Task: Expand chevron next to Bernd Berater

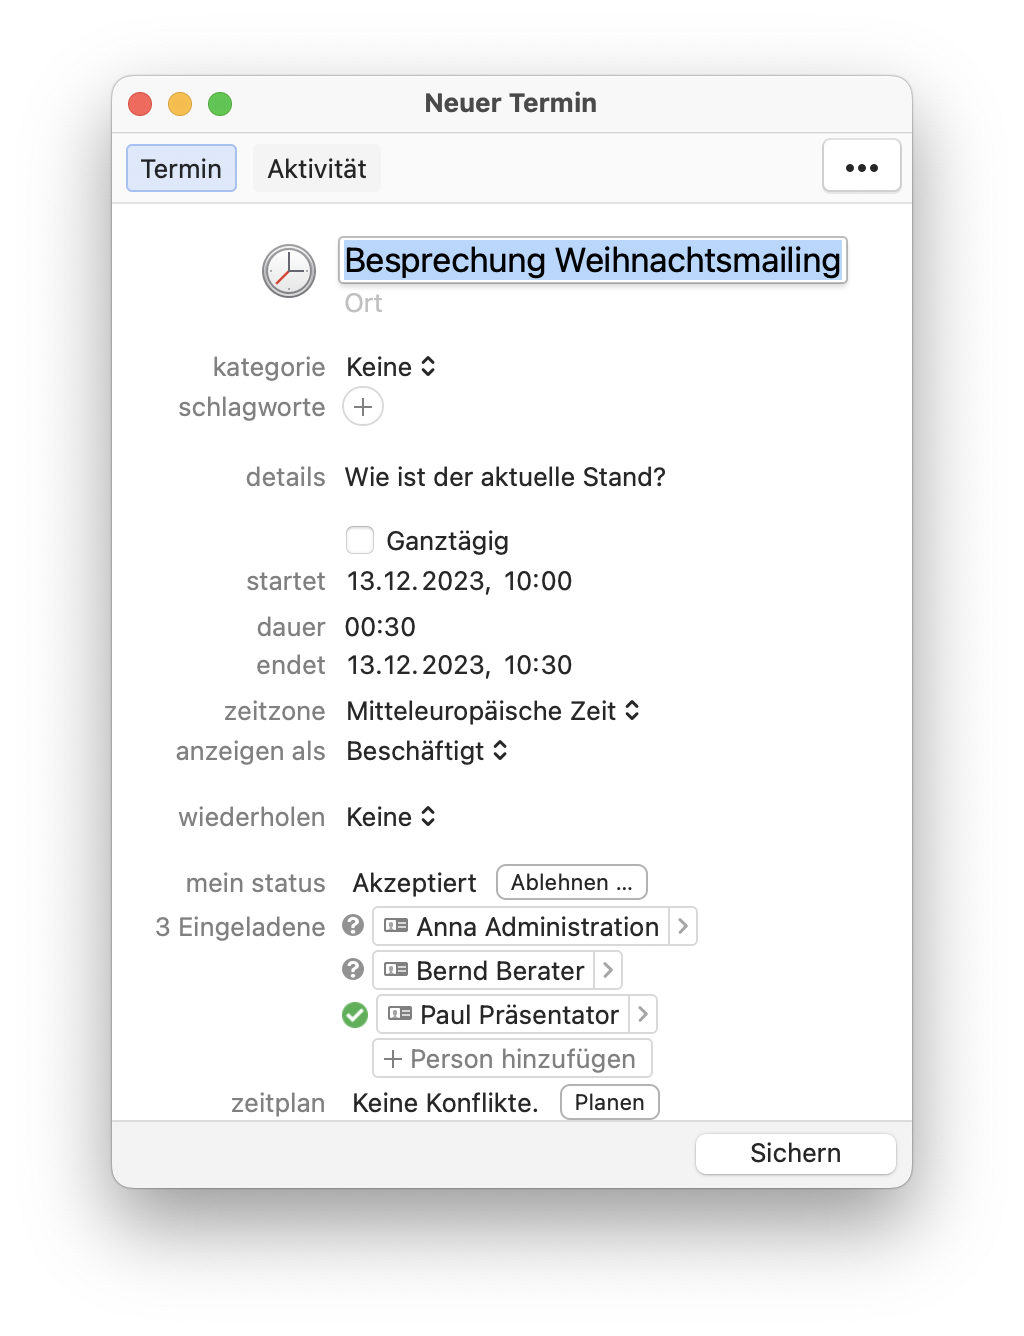Action: click(x=608, y=970)
